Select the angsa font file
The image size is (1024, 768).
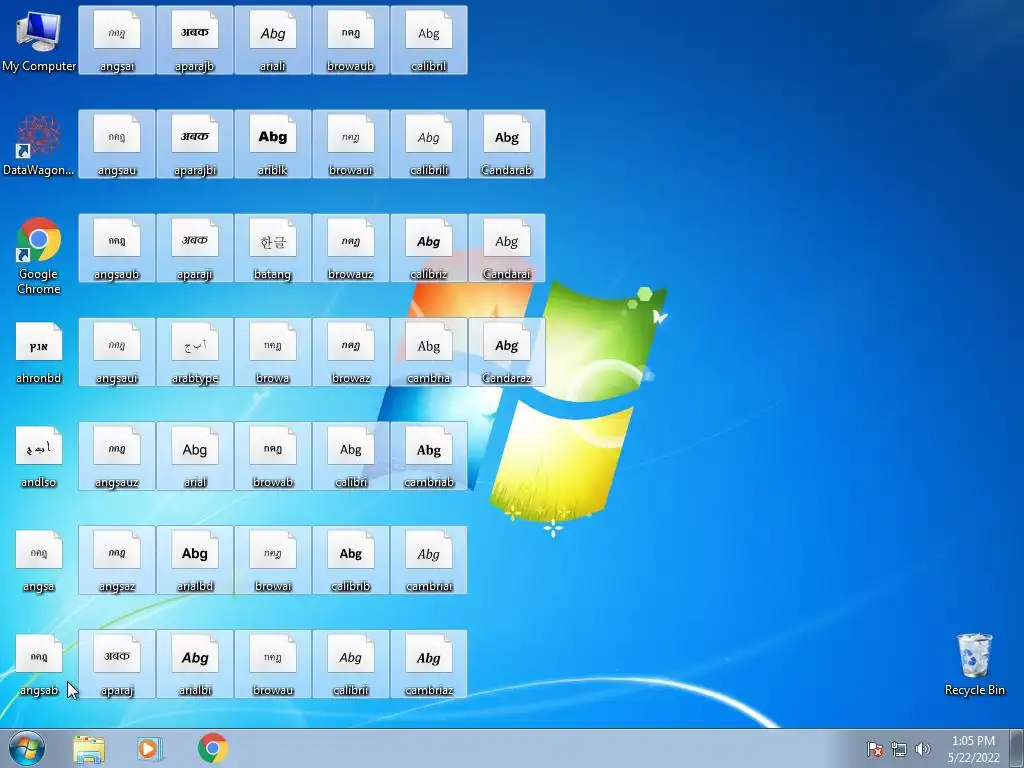click(x=39, y=560)
